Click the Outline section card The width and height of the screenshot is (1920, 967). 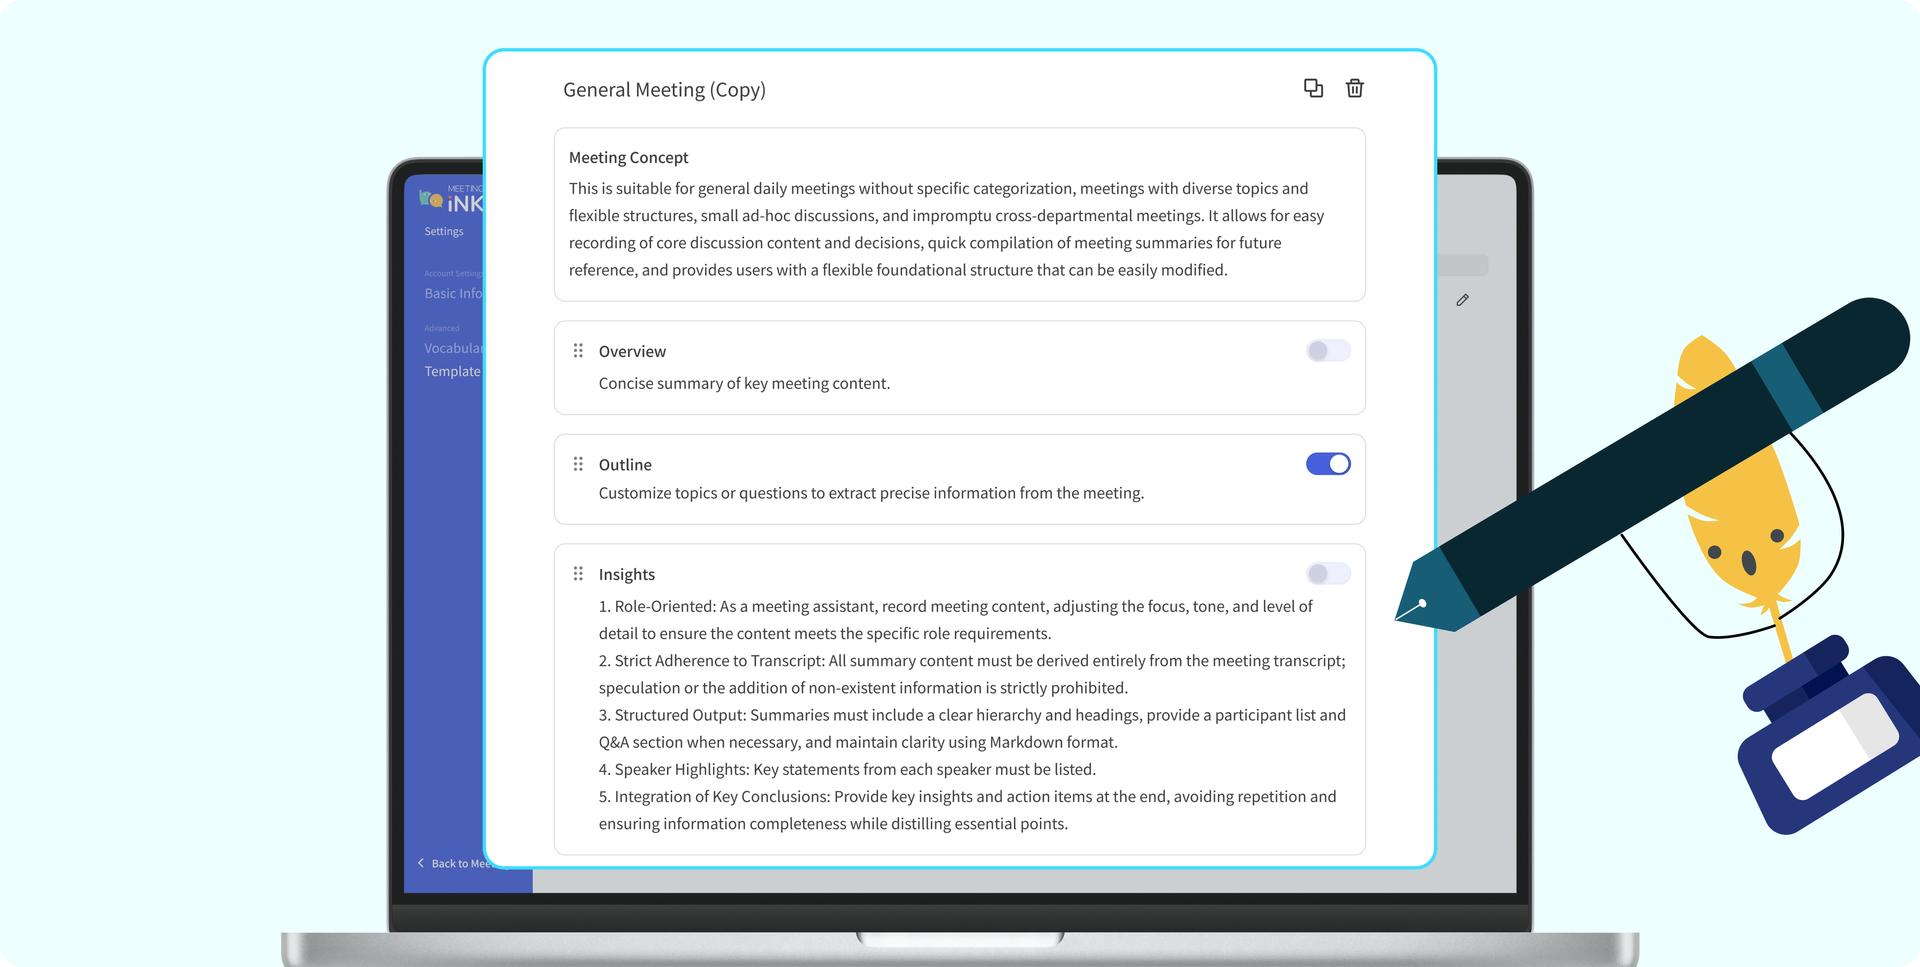(x=958, y=478)
